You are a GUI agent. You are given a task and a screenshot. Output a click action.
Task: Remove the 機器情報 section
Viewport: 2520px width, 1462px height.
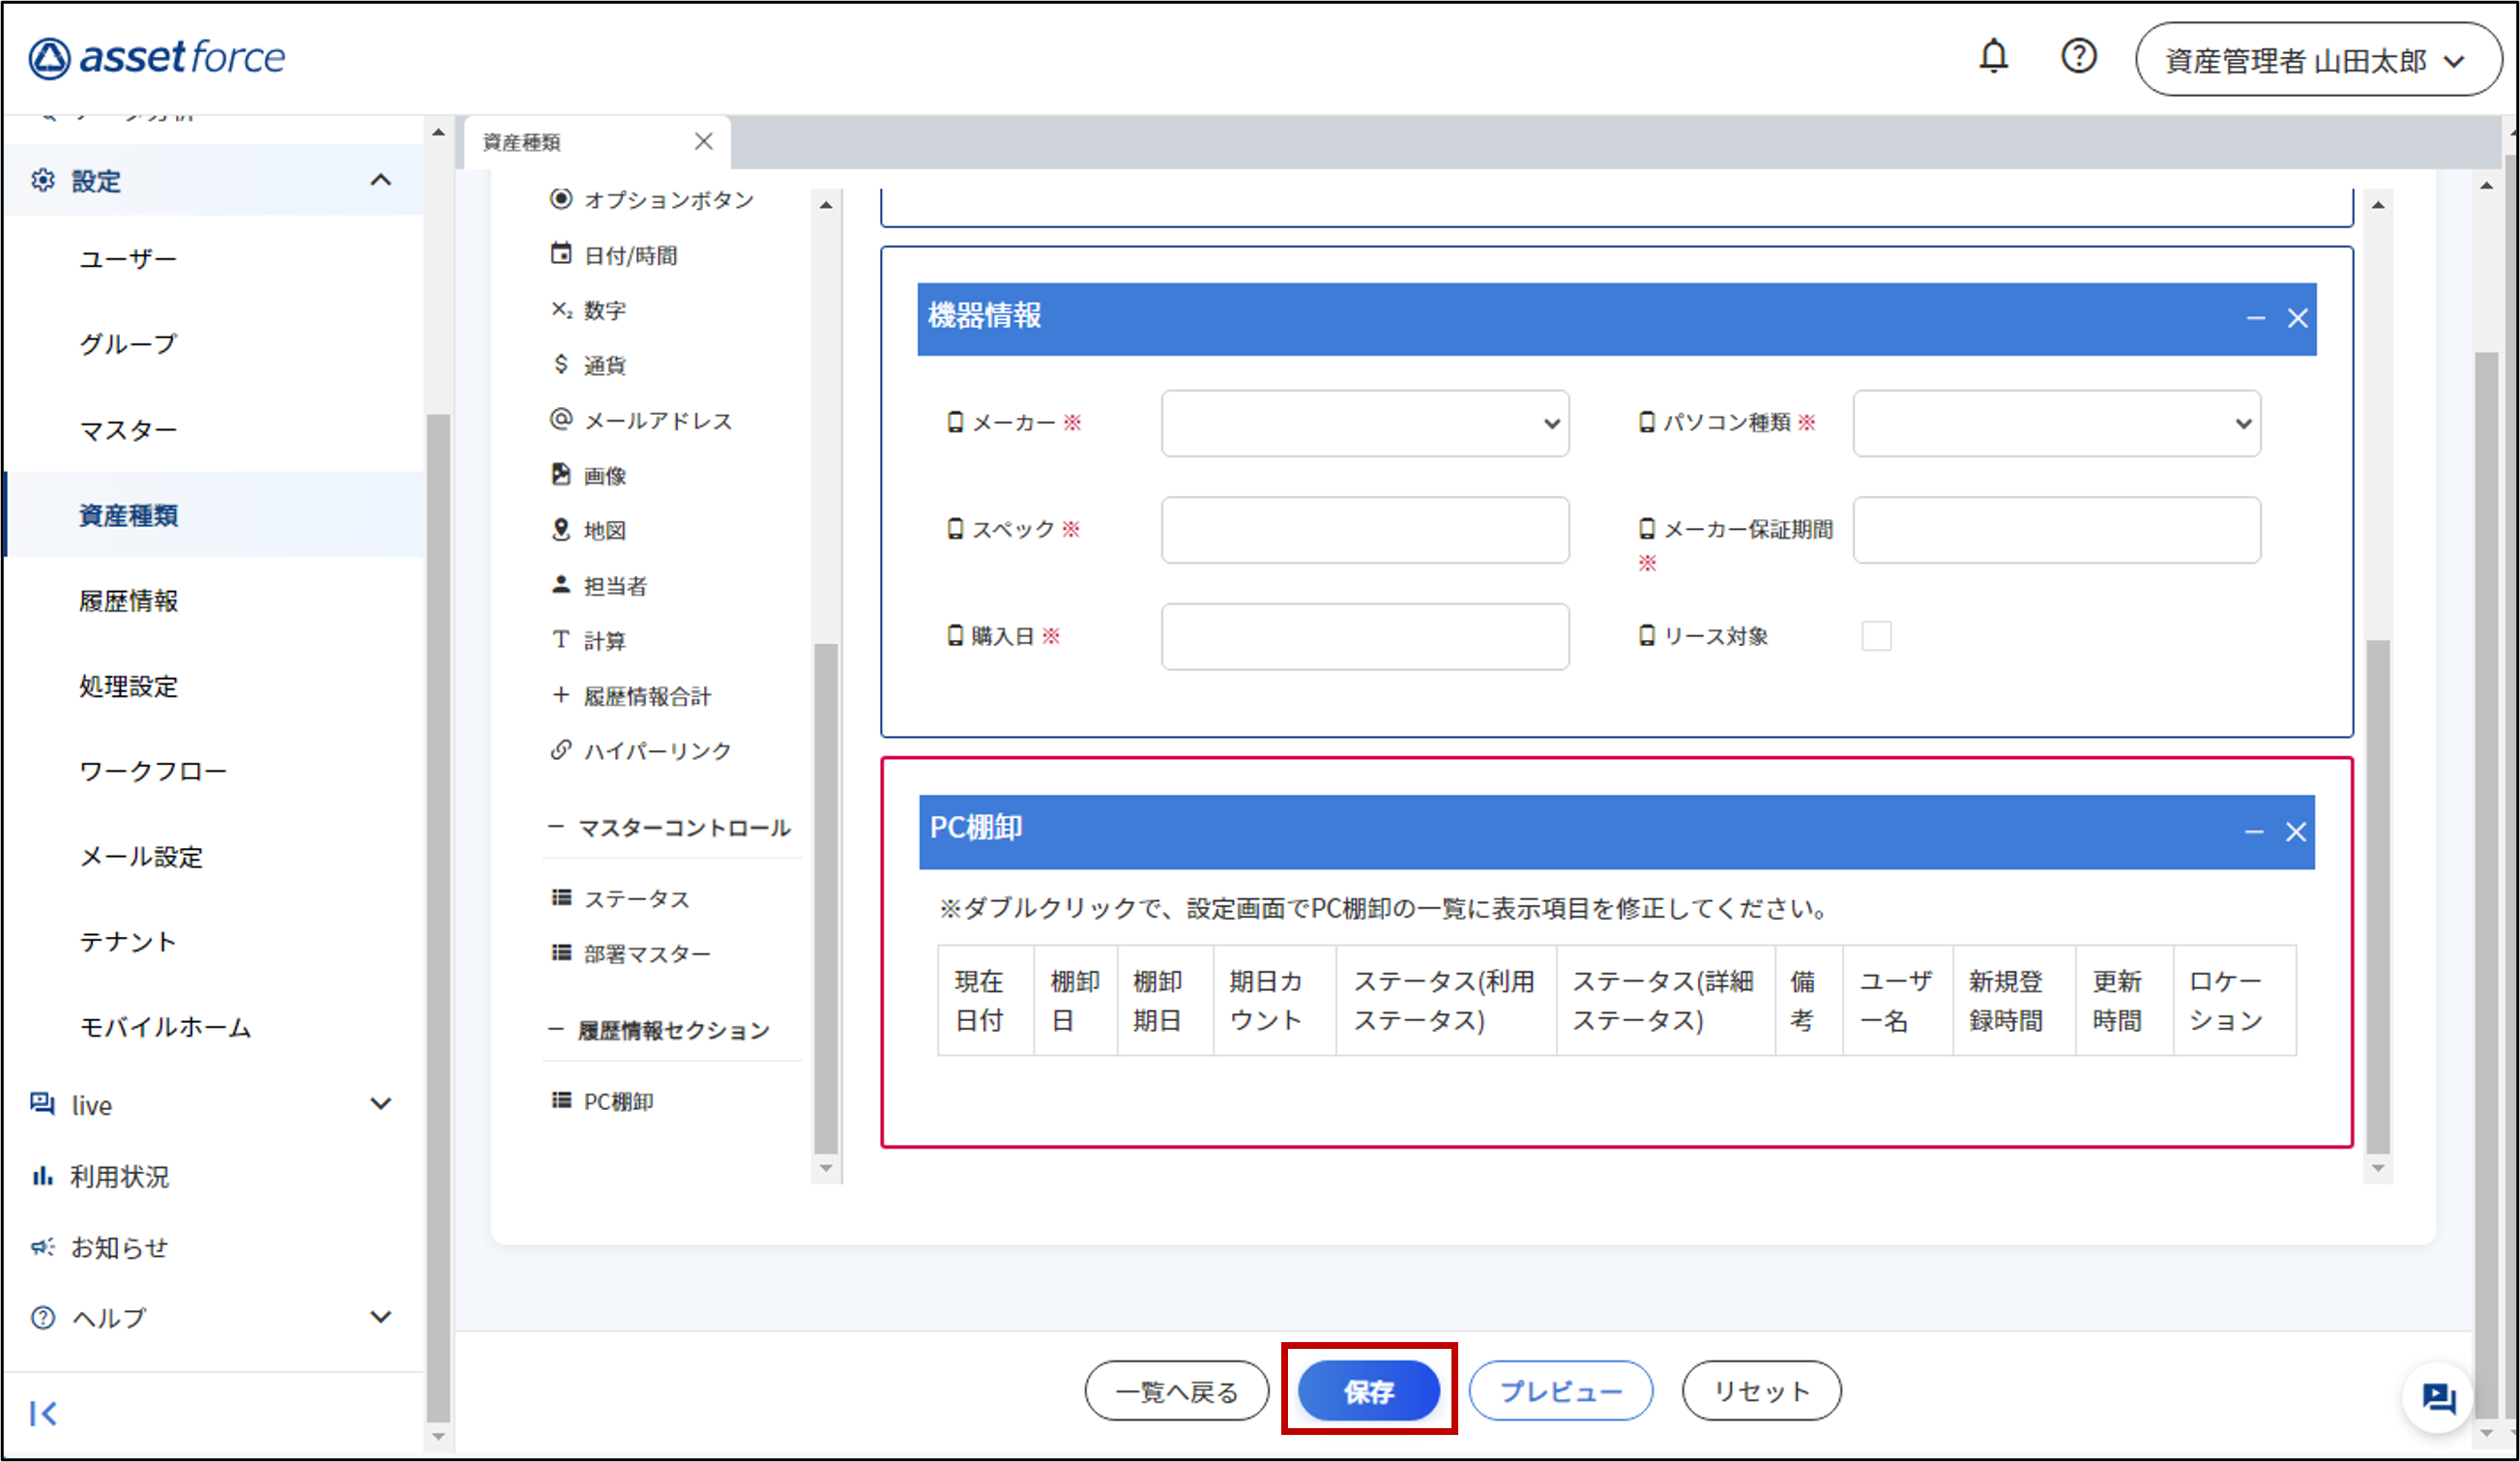pos(2297,318)
